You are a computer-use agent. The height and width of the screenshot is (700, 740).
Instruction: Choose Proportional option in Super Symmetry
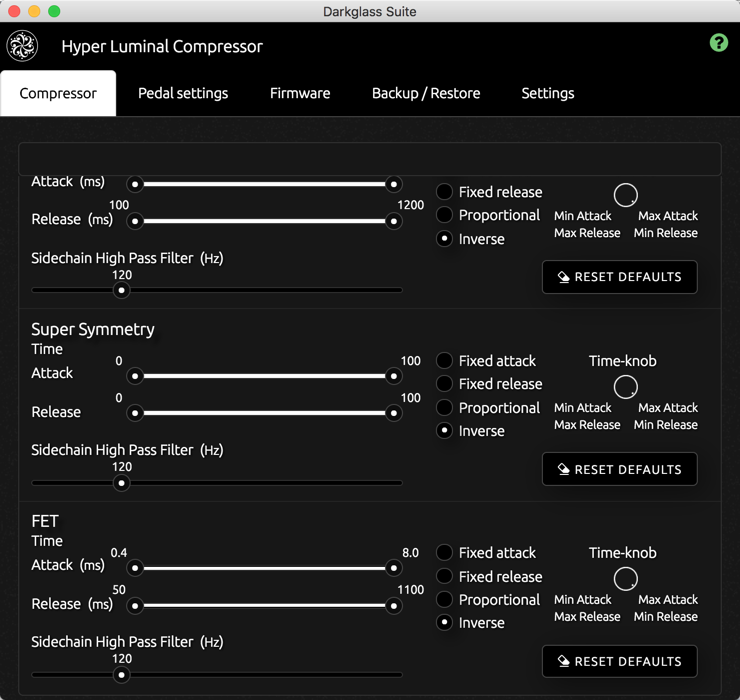tap(444, 407)
